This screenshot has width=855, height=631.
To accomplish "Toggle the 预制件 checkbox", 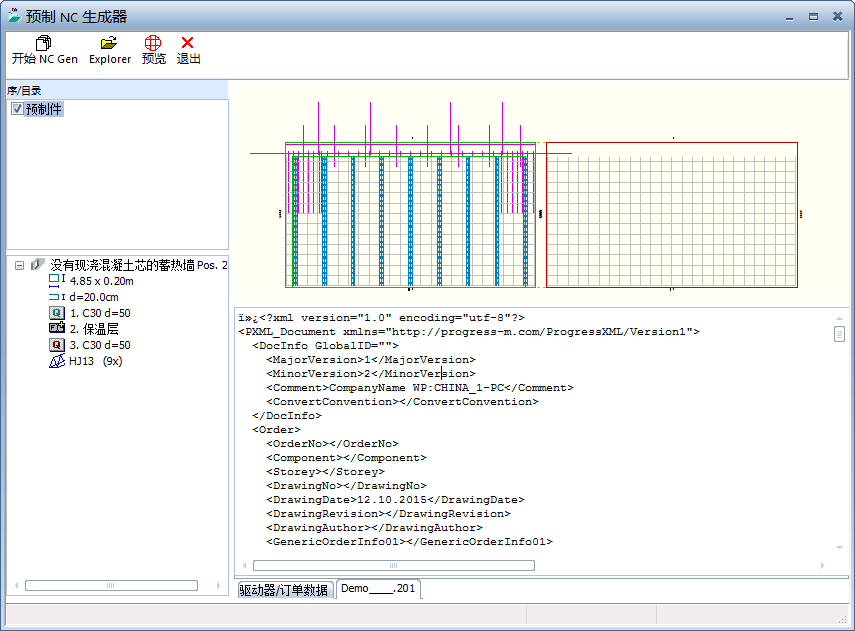I will 17,109.
